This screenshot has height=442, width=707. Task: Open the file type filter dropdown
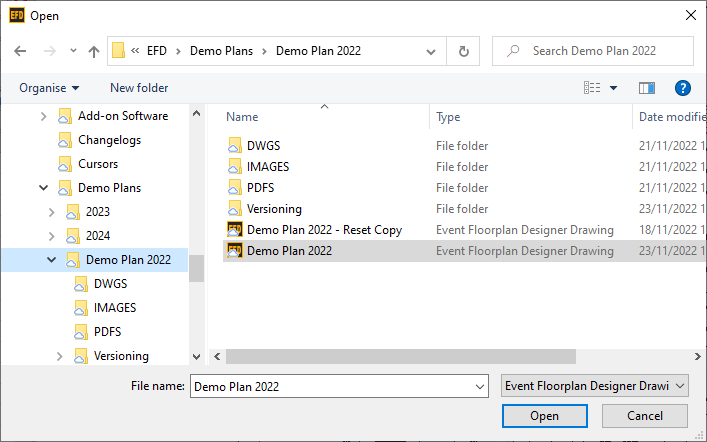pos(594,386)
